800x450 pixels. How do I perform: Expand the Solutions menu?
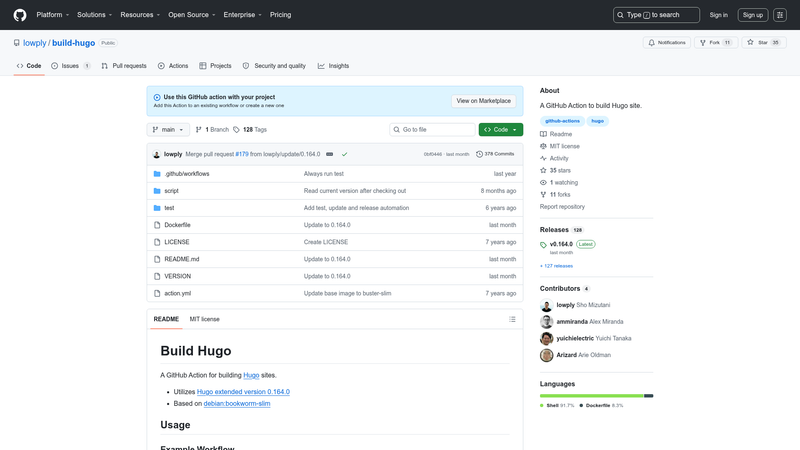point(94,15)
